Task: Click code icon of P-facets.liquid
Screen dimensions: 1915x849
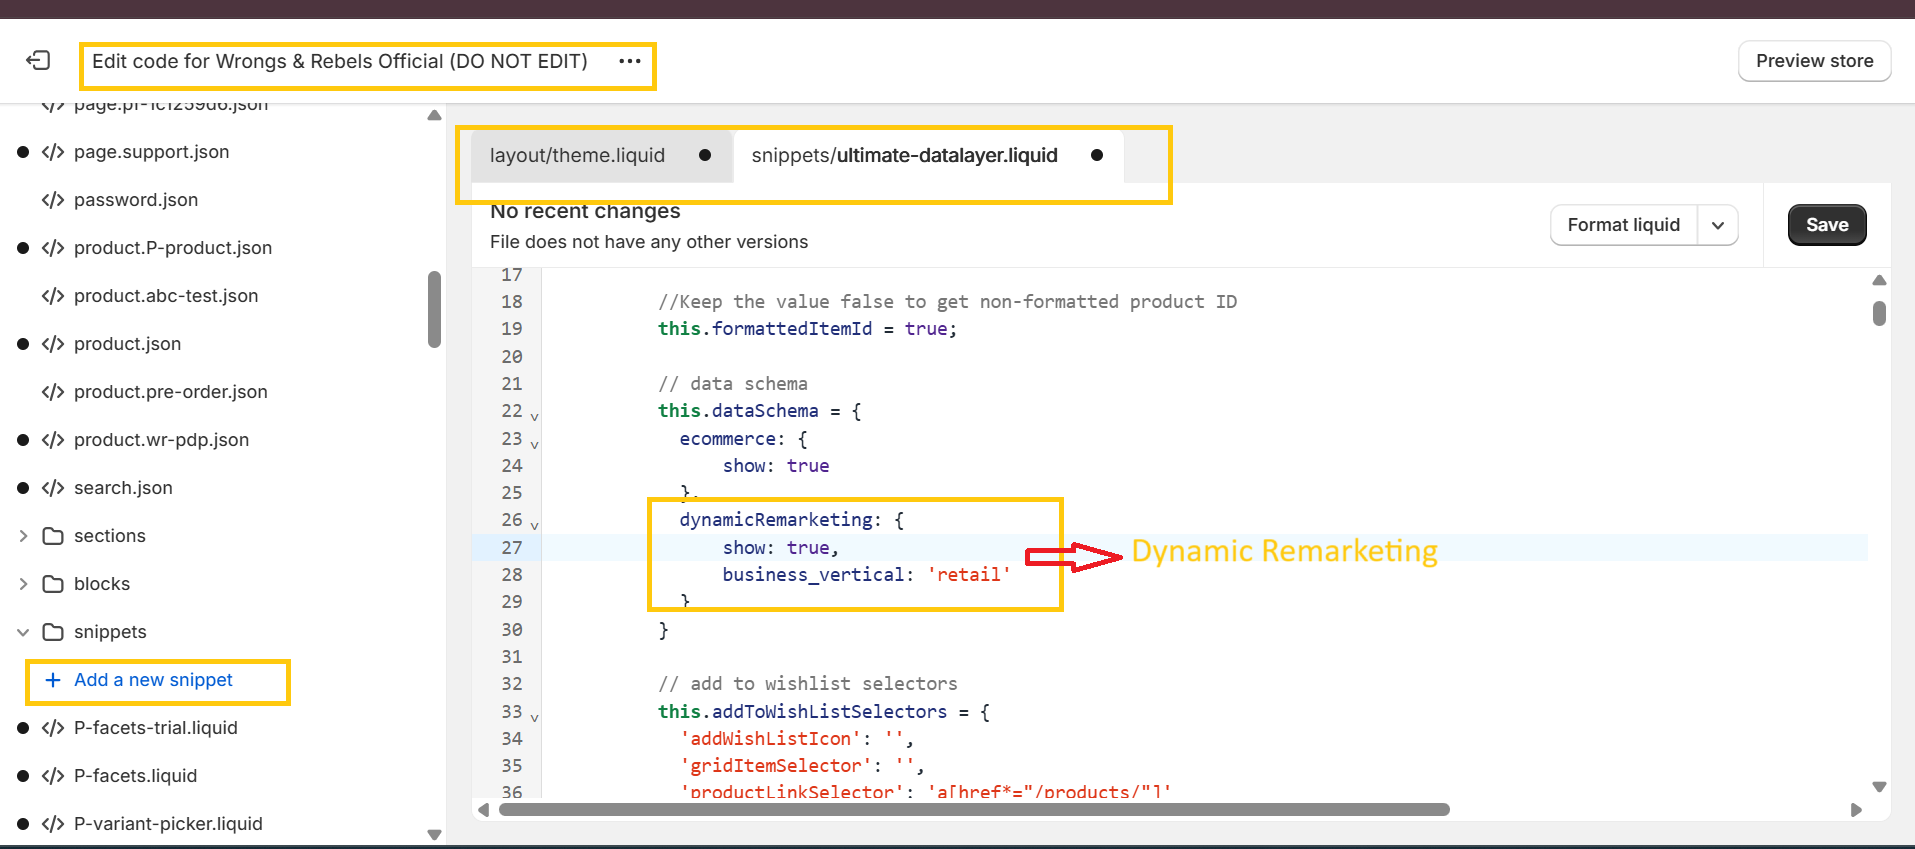Action: pyautogui.click(x=53, y=776)
